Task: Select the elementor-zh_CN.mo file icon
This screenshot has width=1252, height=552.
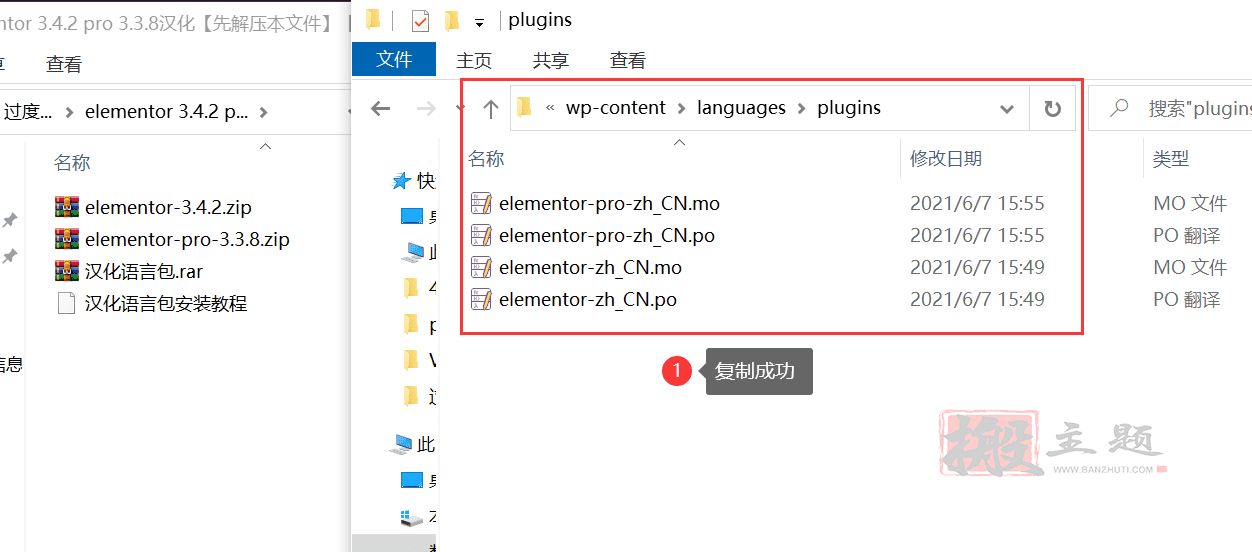Action: (481, 267)
